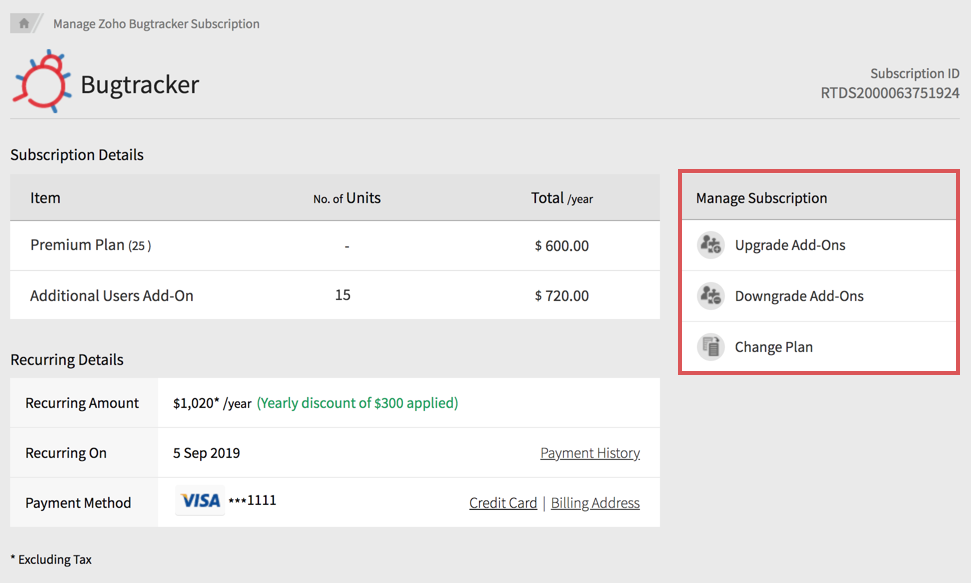Click the Recurring On label

click(66, 453)
